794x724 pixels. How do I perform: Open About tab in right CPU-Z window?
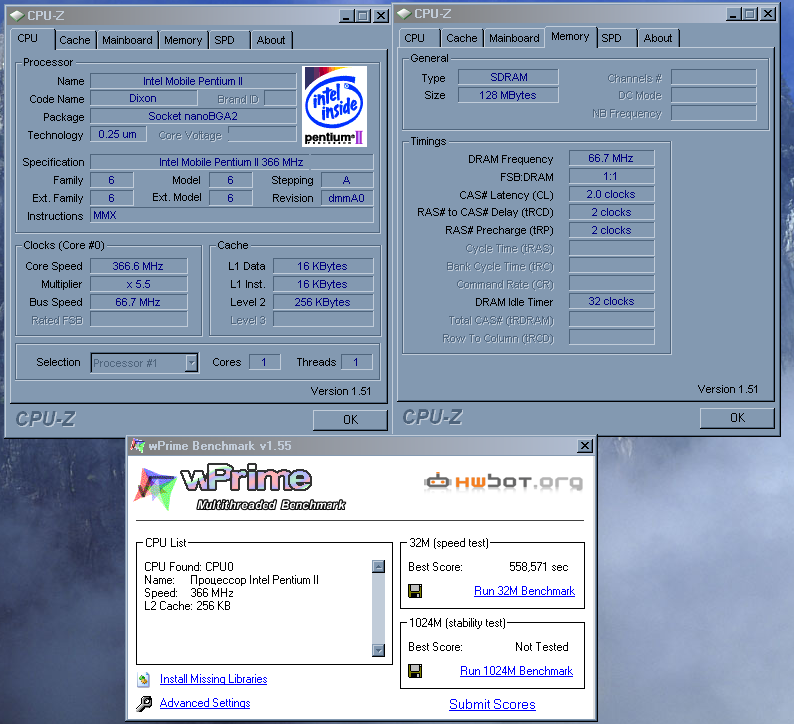click(x=658, y=38)
